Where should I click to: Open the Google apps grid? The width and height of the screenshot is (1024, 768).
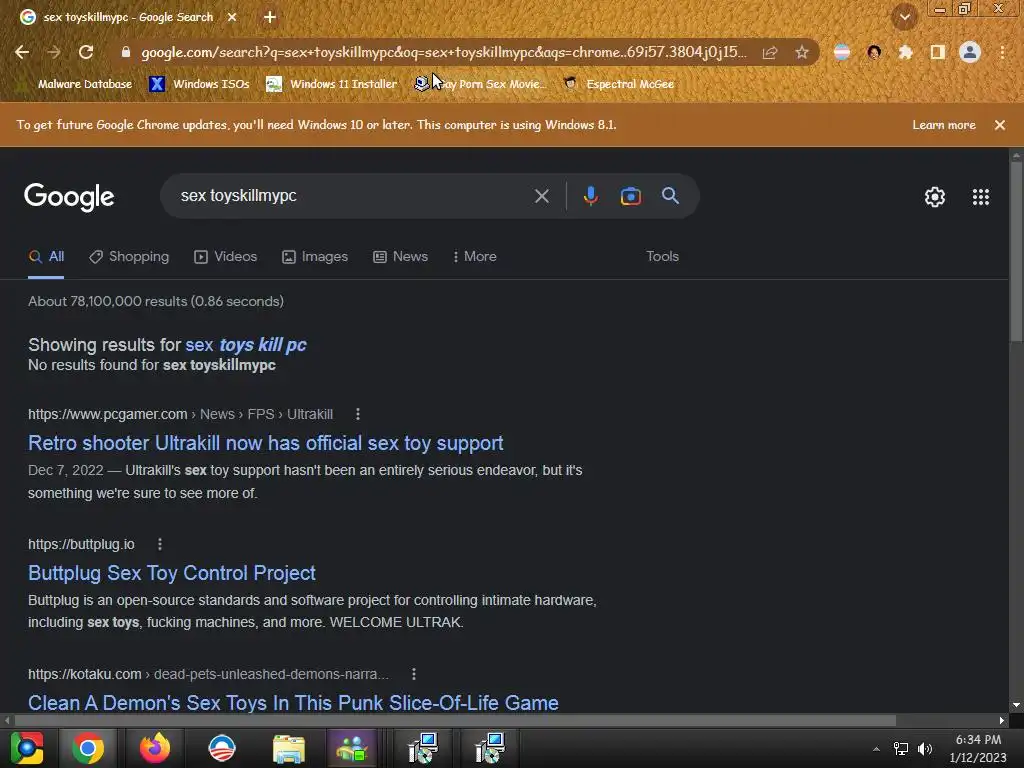click(x=980, y=197)
